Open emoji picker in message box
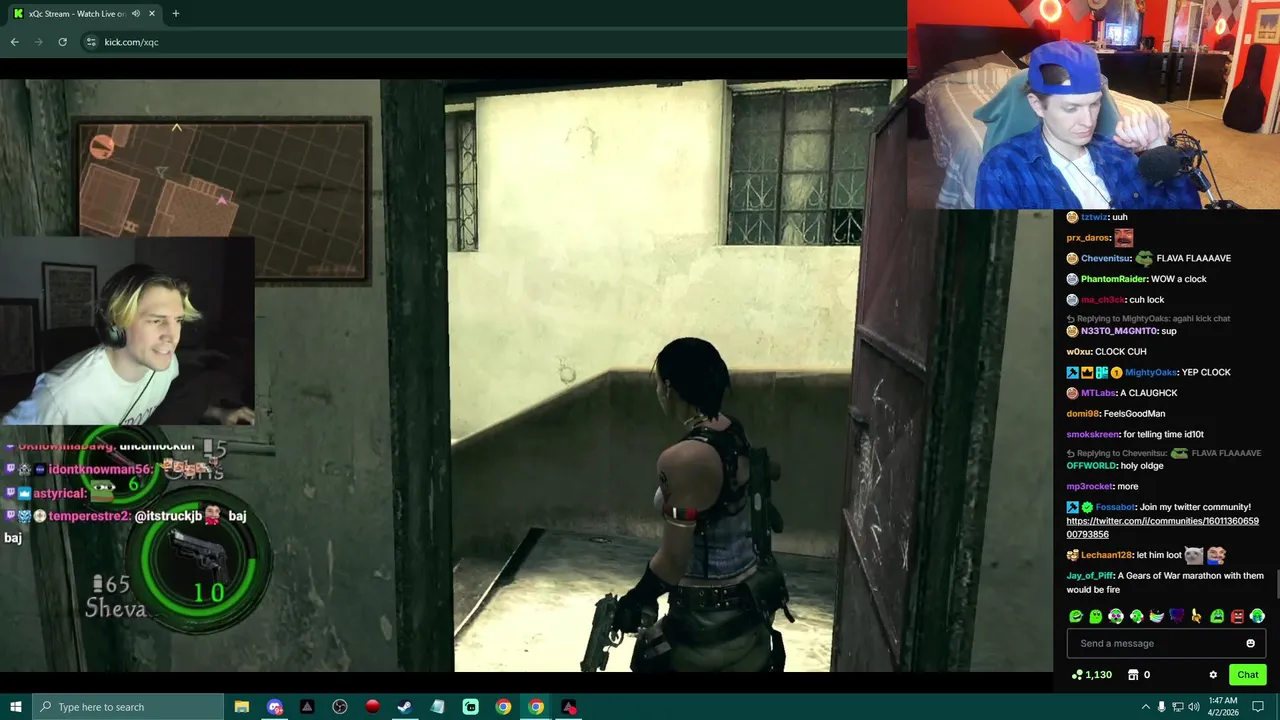Viewport: 1280px width, 720px height. (1250, 644)
